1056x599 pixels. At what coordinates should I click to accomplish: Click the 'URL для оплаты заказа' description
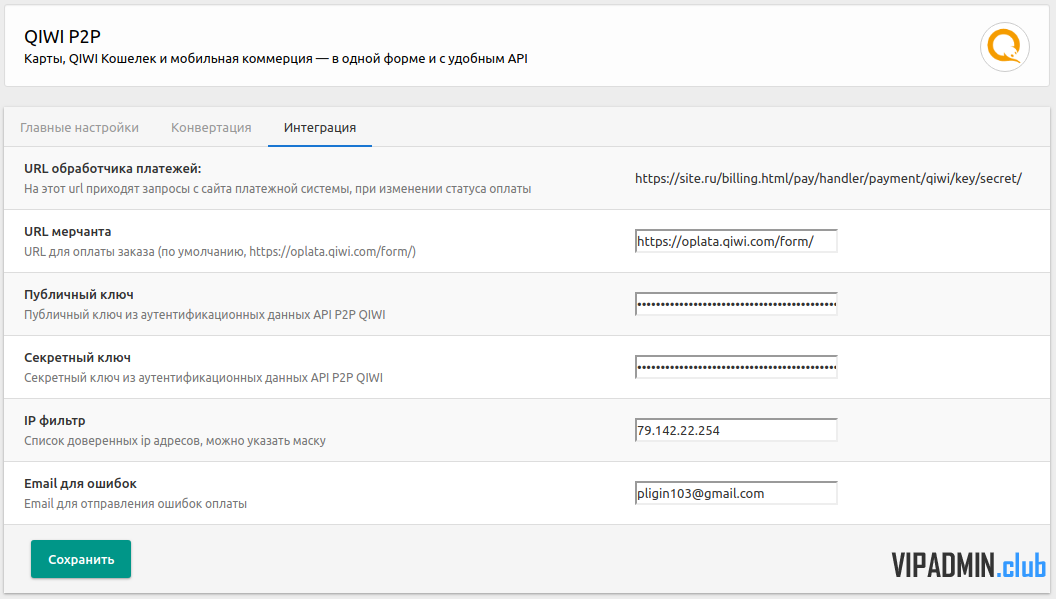pyautogui.click(x=220, y=252)
